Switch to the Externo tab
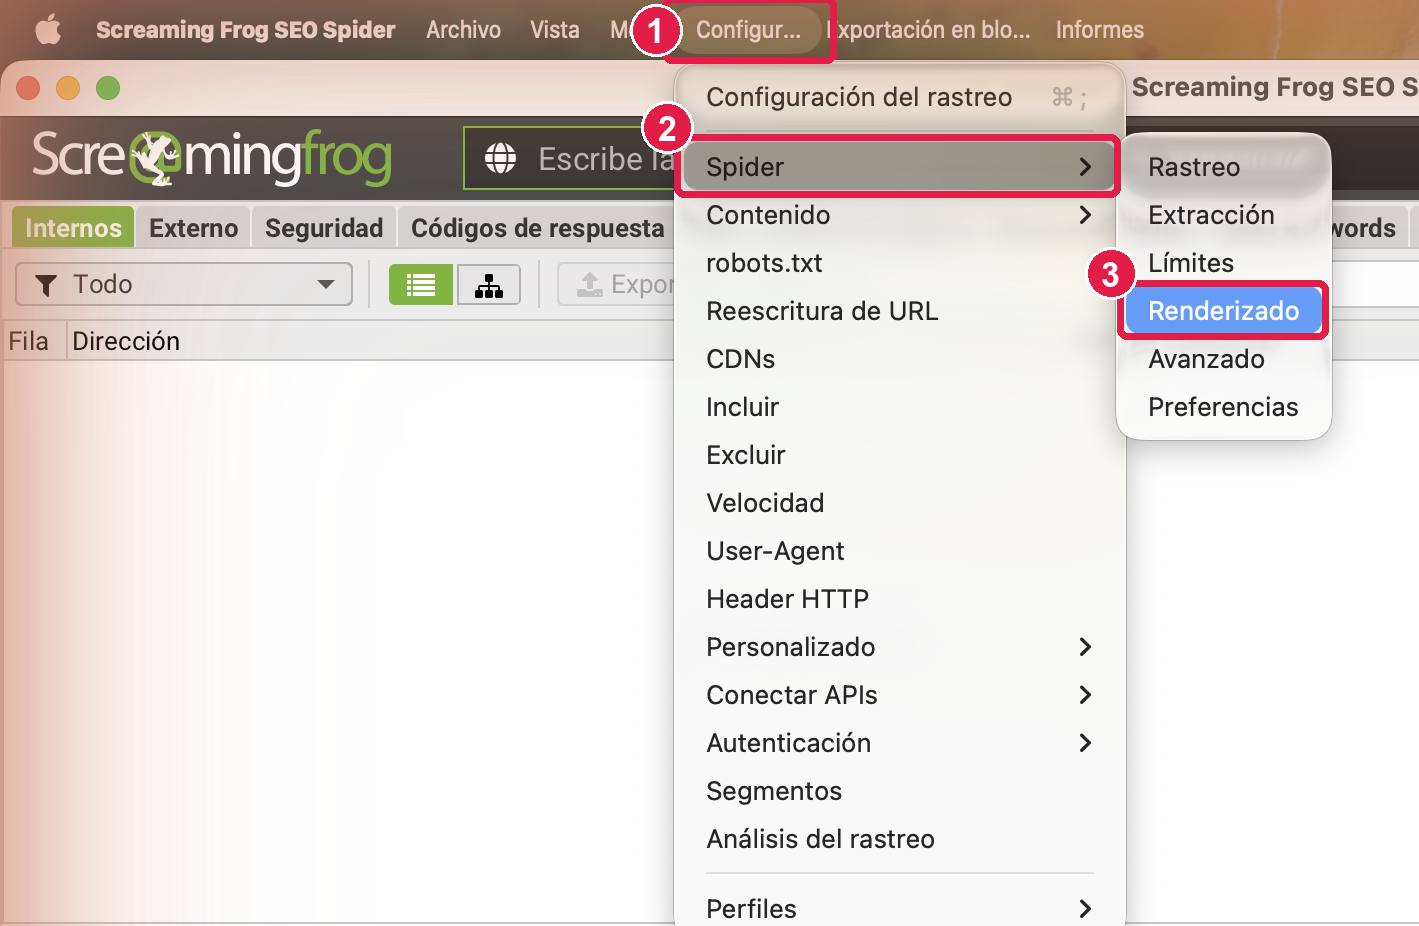Viewport: 1419px width, 926px height. click(193, 228)
